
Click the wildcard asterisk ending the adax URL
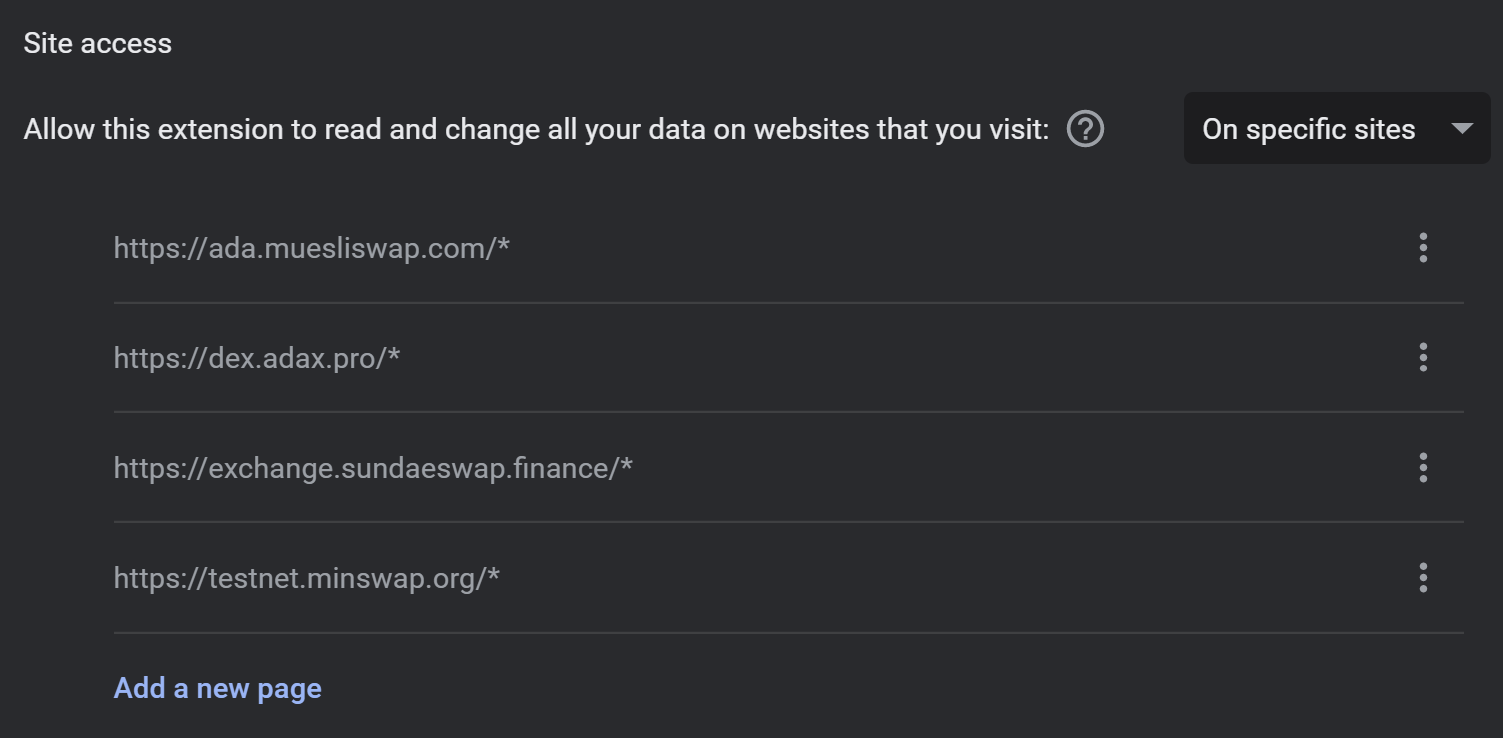pos(393,355)
